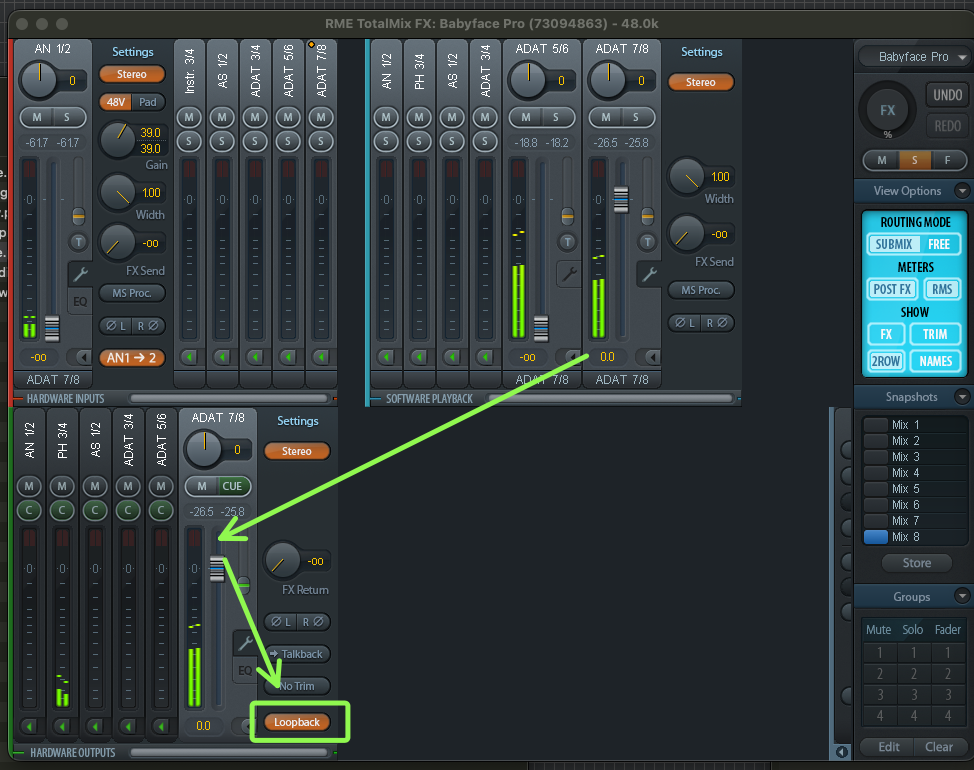Click the Store snapshot button

tap(916, 563)
